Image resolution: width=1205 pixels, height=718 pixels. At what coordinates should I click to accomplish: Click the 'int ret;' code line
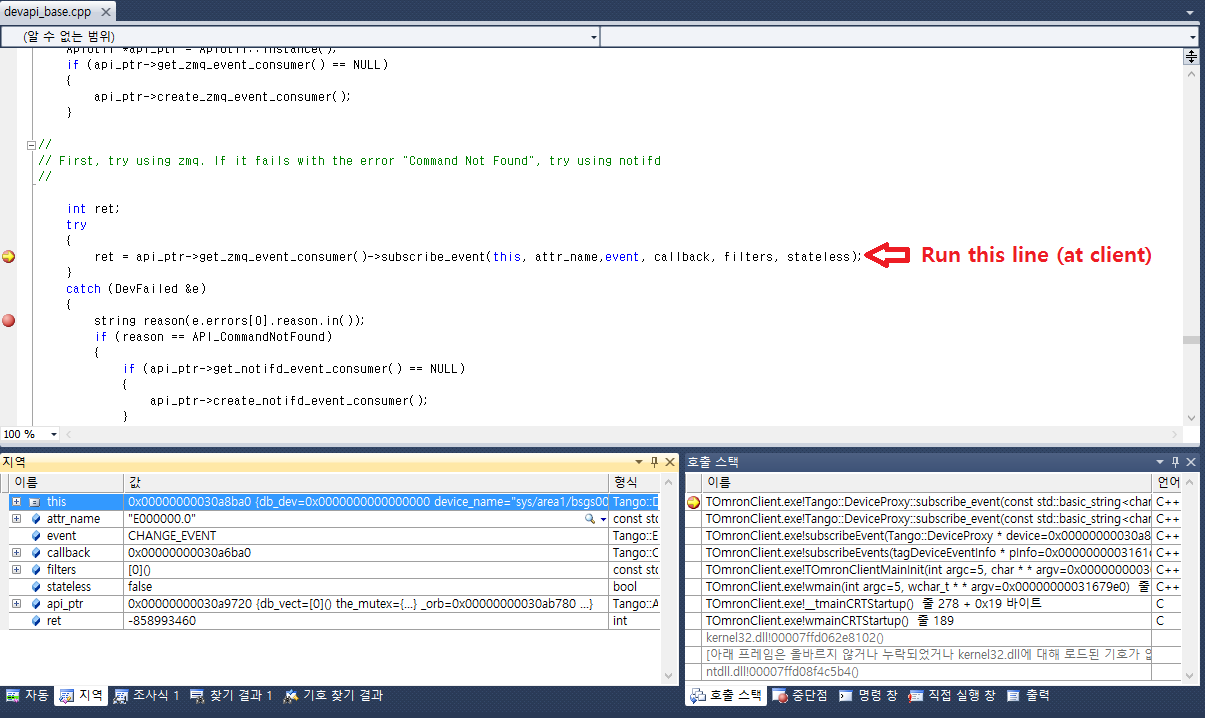94,209
